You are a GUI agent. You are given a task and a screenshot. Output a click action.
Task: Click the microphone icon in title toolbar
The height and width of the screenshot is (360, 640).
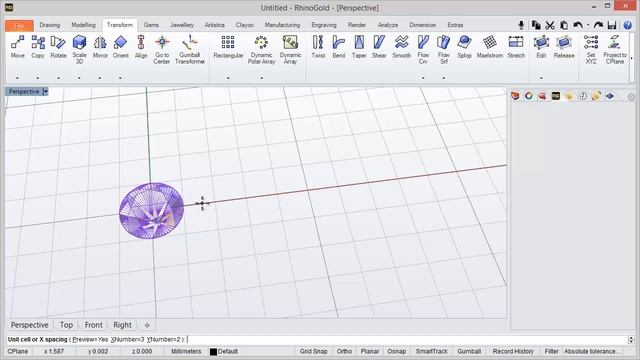click(x=521, y=25)
